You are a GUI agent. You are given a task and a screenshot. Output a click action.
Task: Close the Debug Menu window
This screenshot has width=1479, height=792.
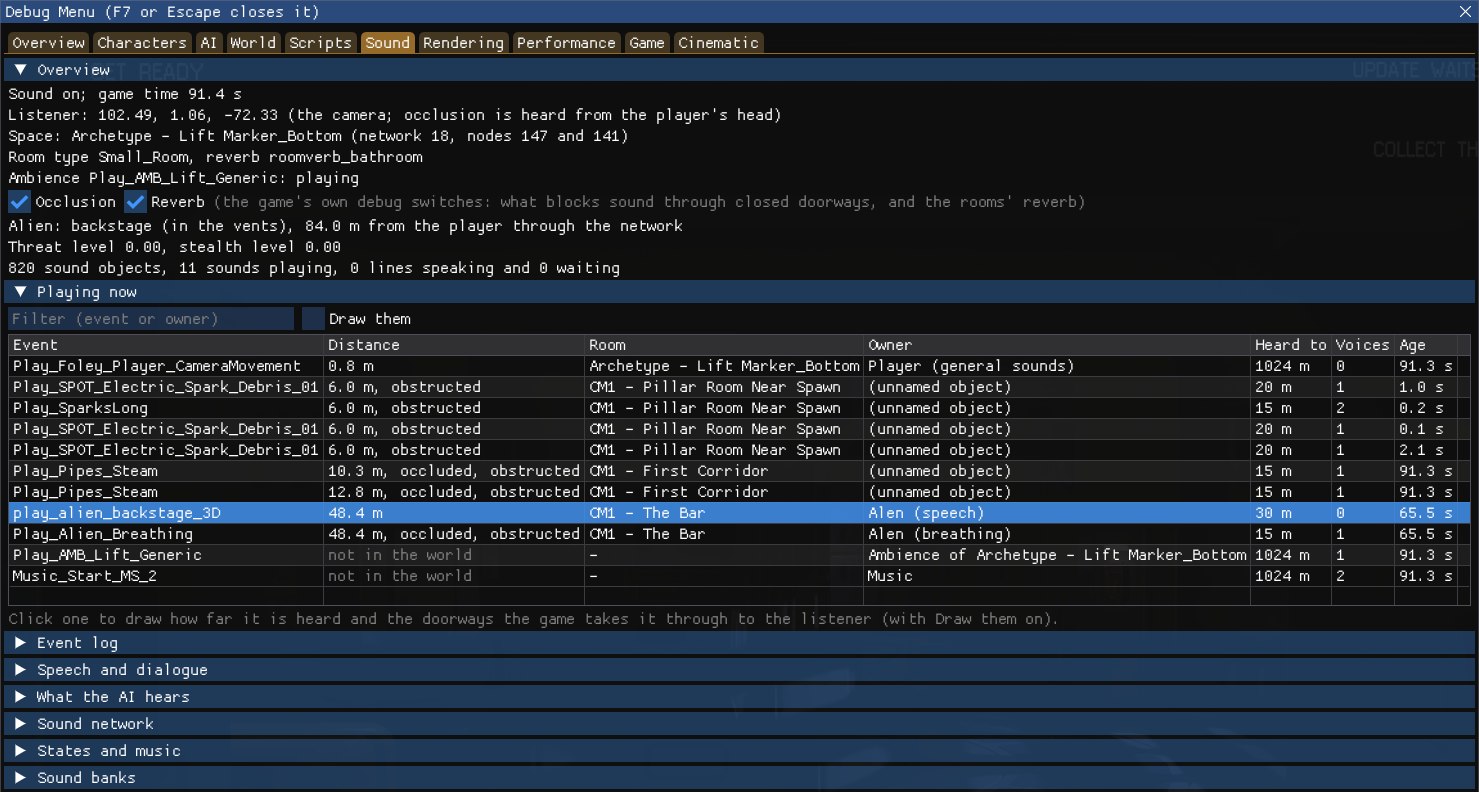1465,12
